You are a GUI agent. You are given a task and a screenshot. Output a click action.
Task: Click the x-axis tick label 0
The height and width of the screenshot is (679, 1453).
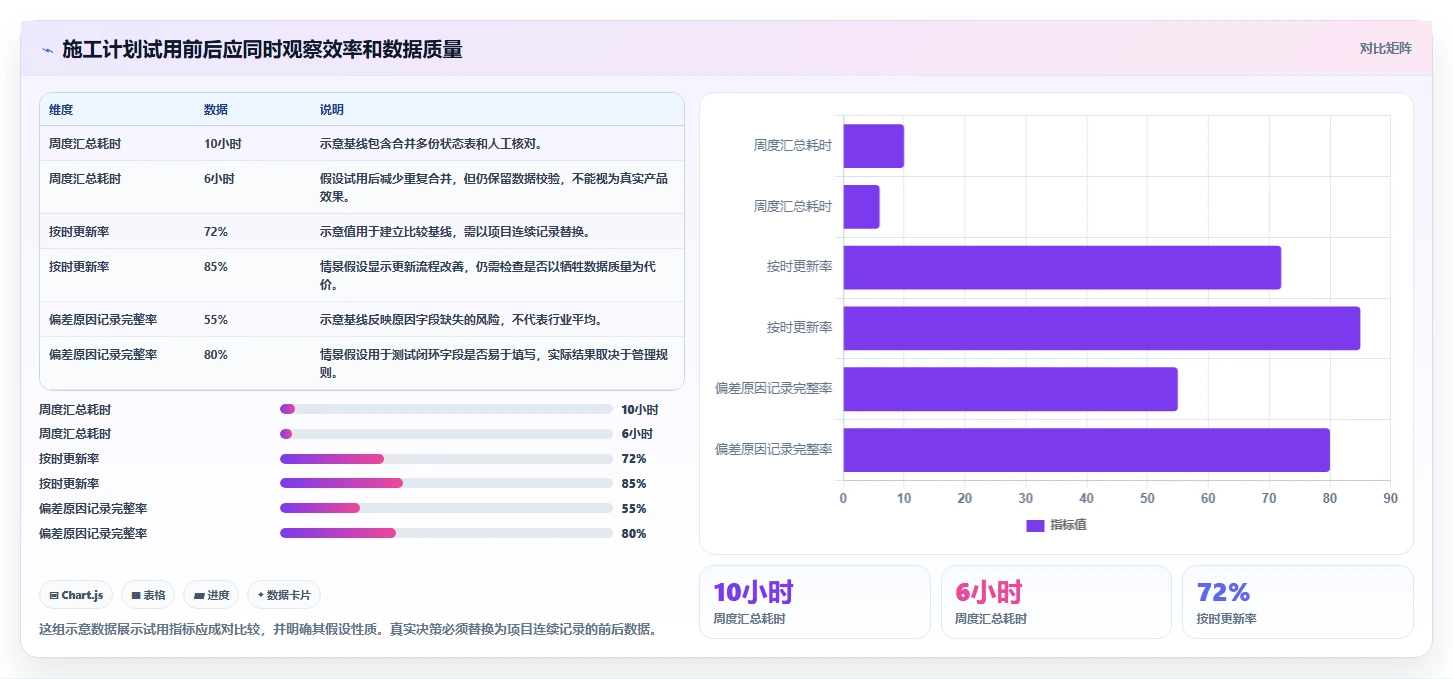(x=843, y=498)
